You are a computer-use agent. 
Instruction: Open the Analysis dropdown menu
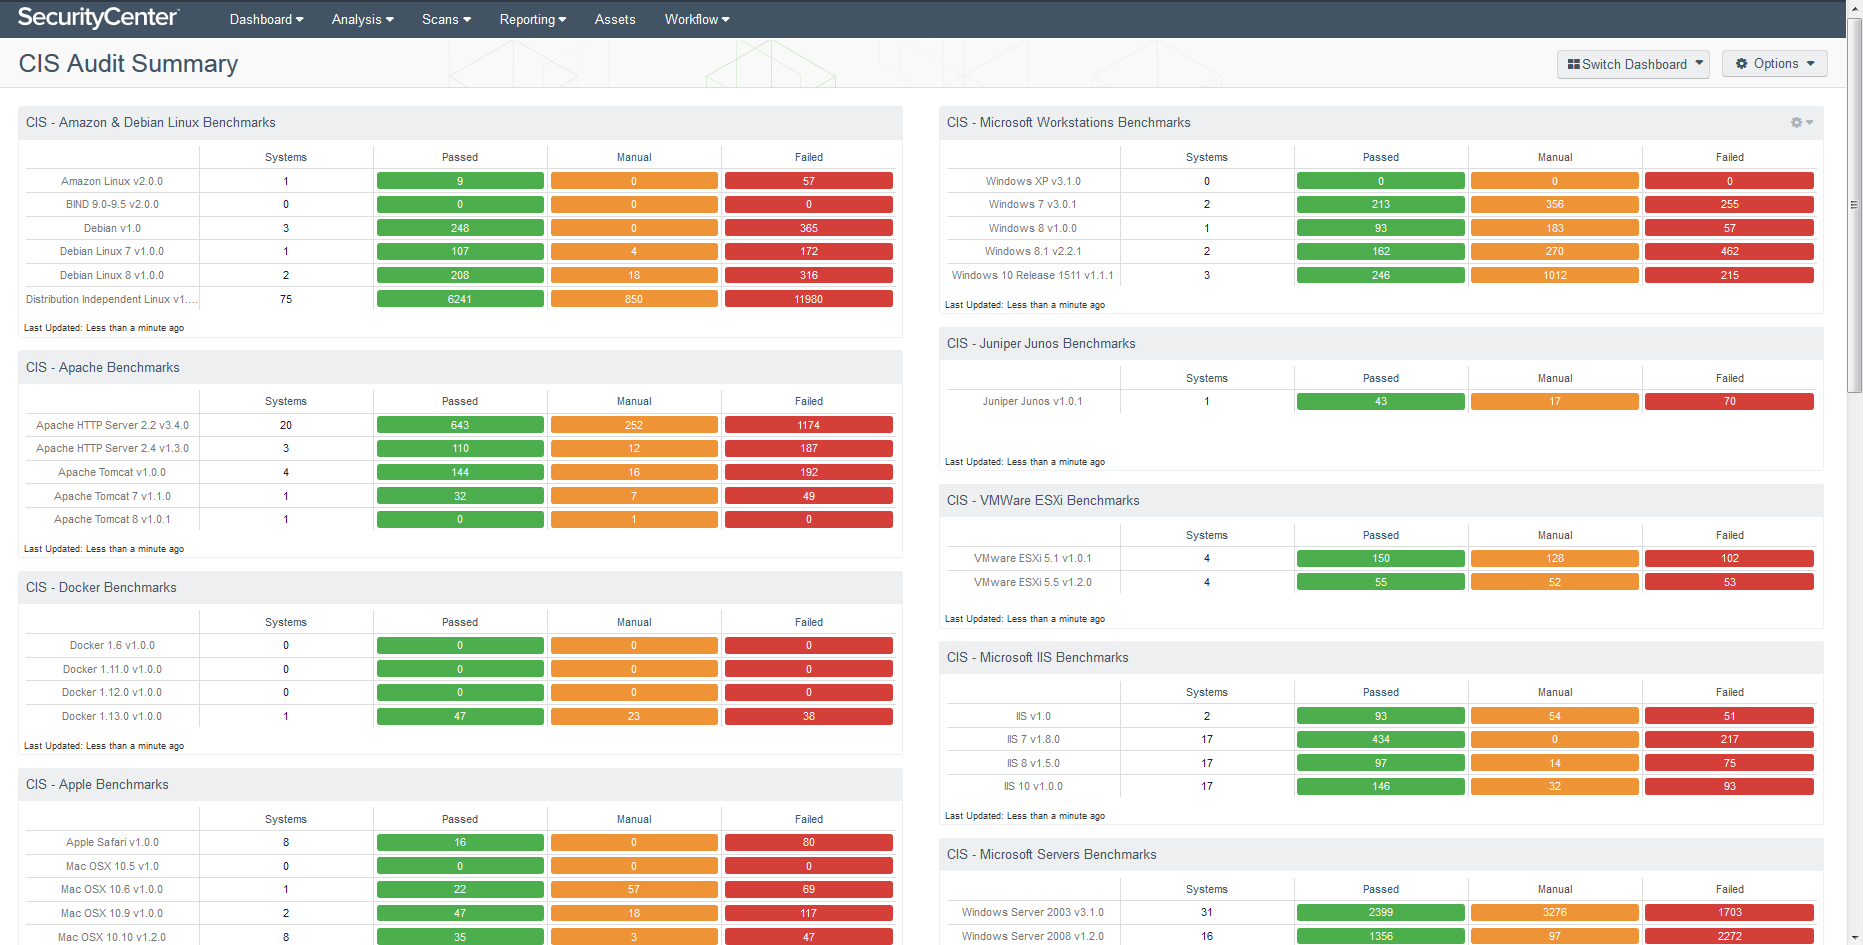click(x=362, y=19)
